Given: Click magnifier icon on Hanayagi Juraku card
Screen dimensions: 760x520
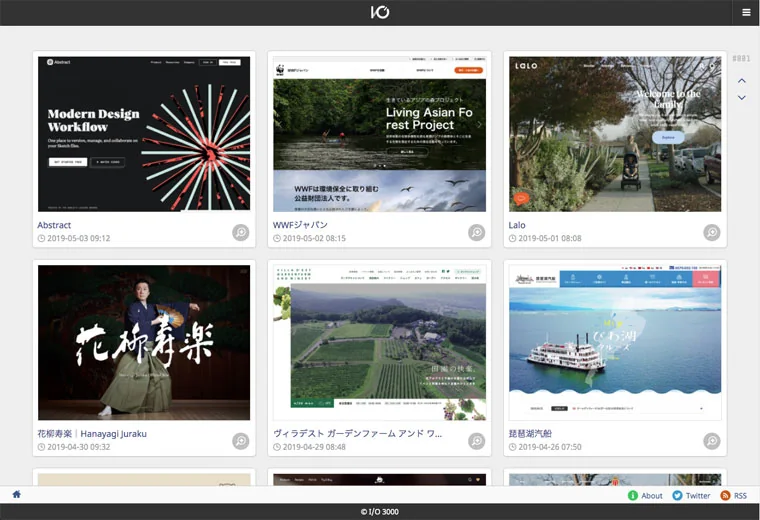Looking at the screenshot, I should 240,441.
